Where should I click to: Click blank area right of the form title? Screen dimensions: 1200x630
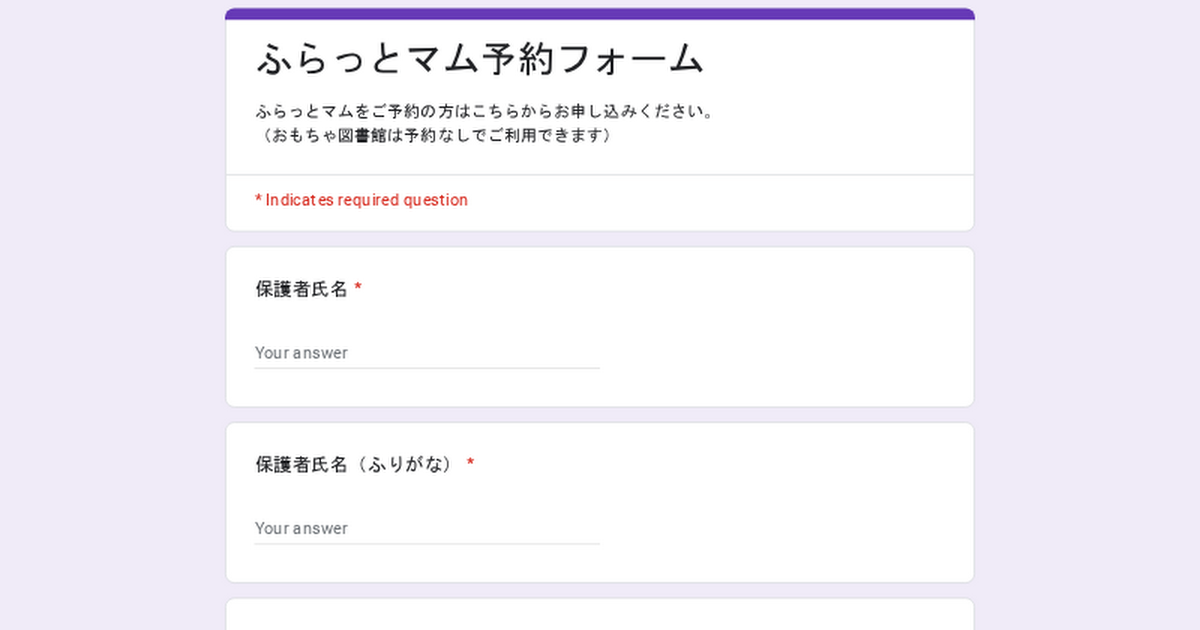(840, 60)
